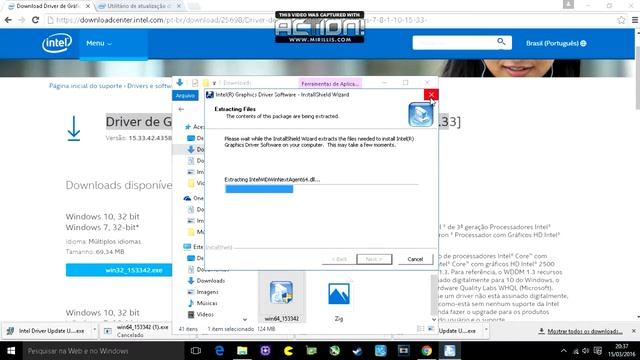The width and height of the screenshot is (640, 360).
Task: Follow Página inicial do suporte breadcrumb
Action: pyautogui.click(x=85, y=86)
